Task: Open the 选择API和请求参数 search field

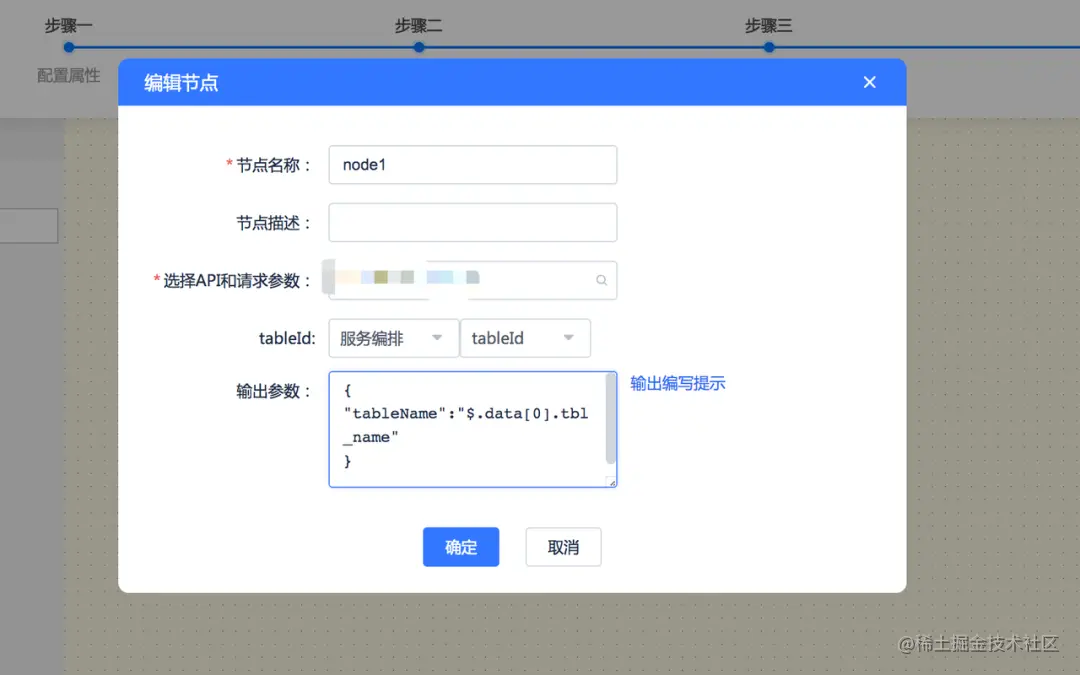Action: 472,280
